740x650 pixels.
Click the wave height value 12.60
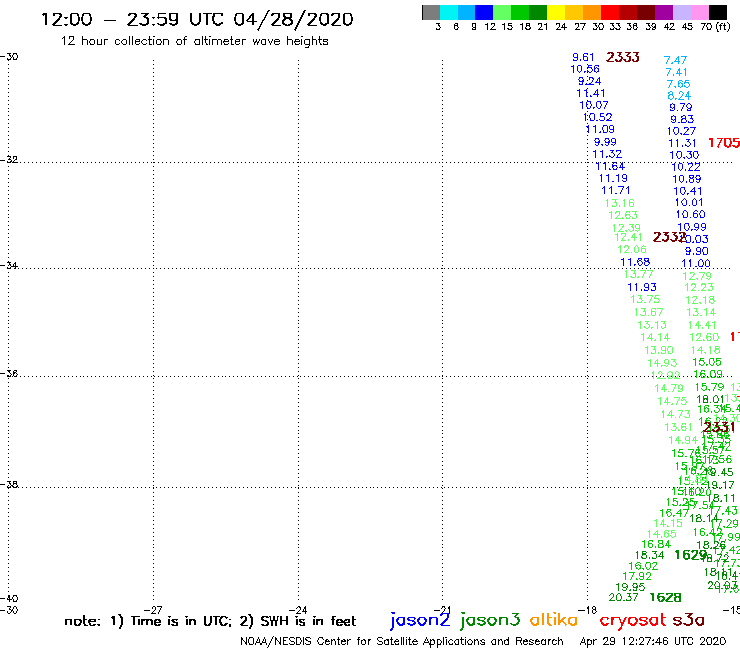click(704, 337)
